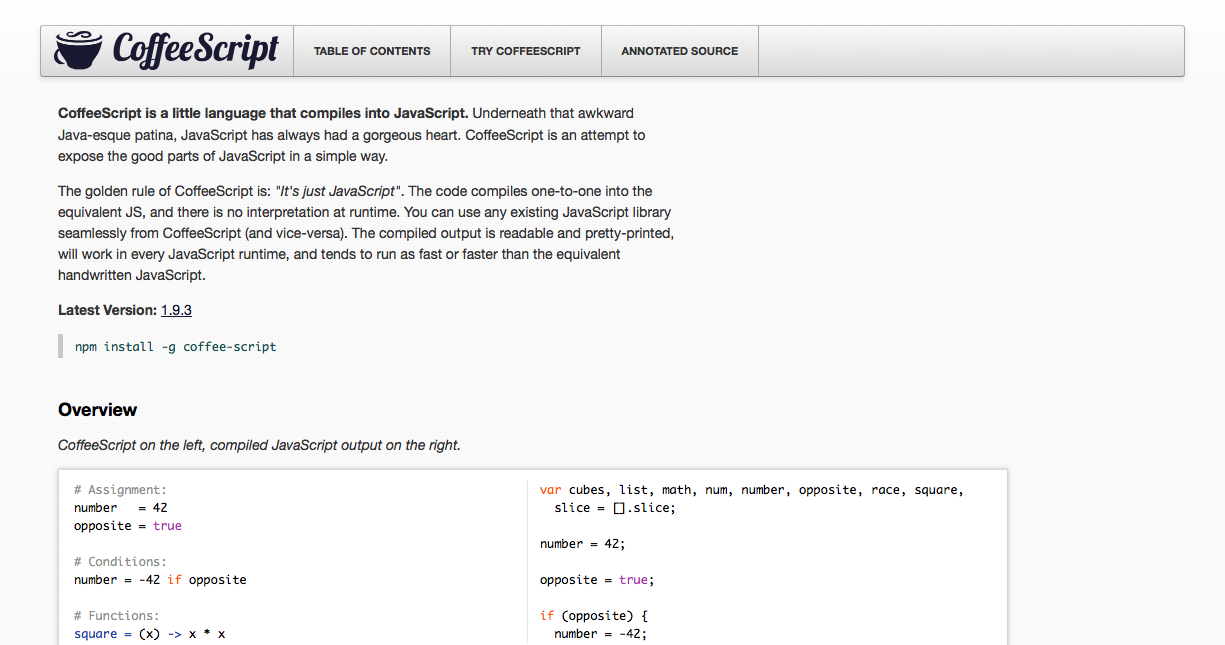Click the "number = -42 if opposite" line
The image size is (1225, 645).
pos(160,580)
